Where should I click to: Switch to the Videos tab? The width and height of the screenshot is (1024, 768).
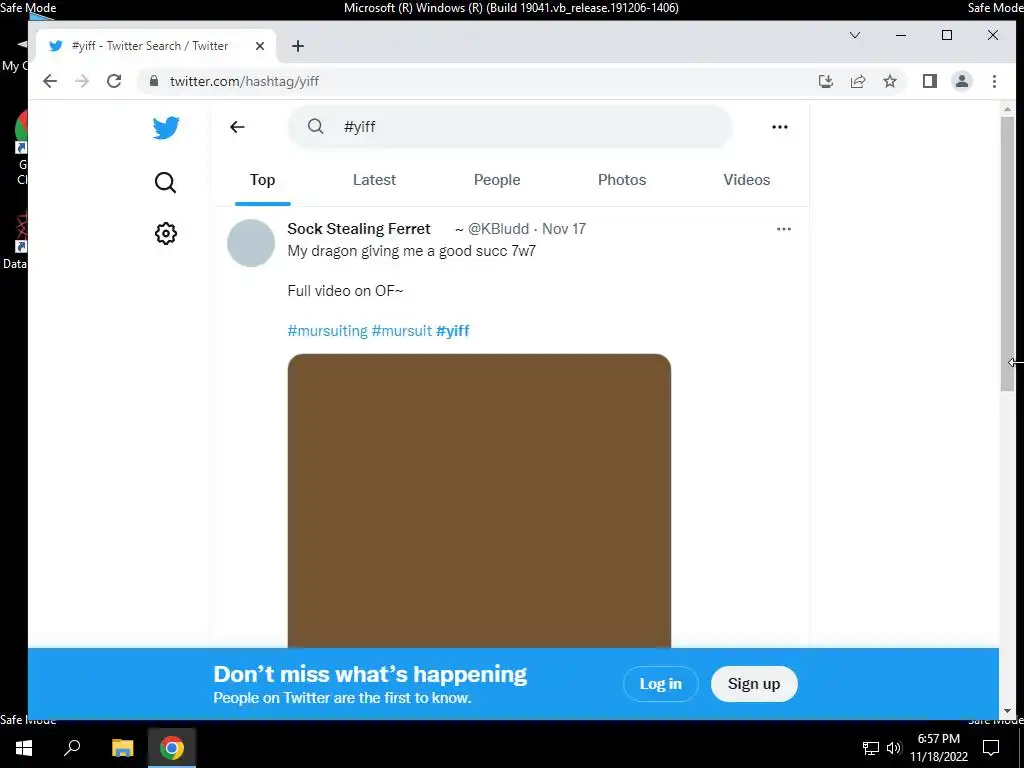pyautogui.click(x=746, y=180)
